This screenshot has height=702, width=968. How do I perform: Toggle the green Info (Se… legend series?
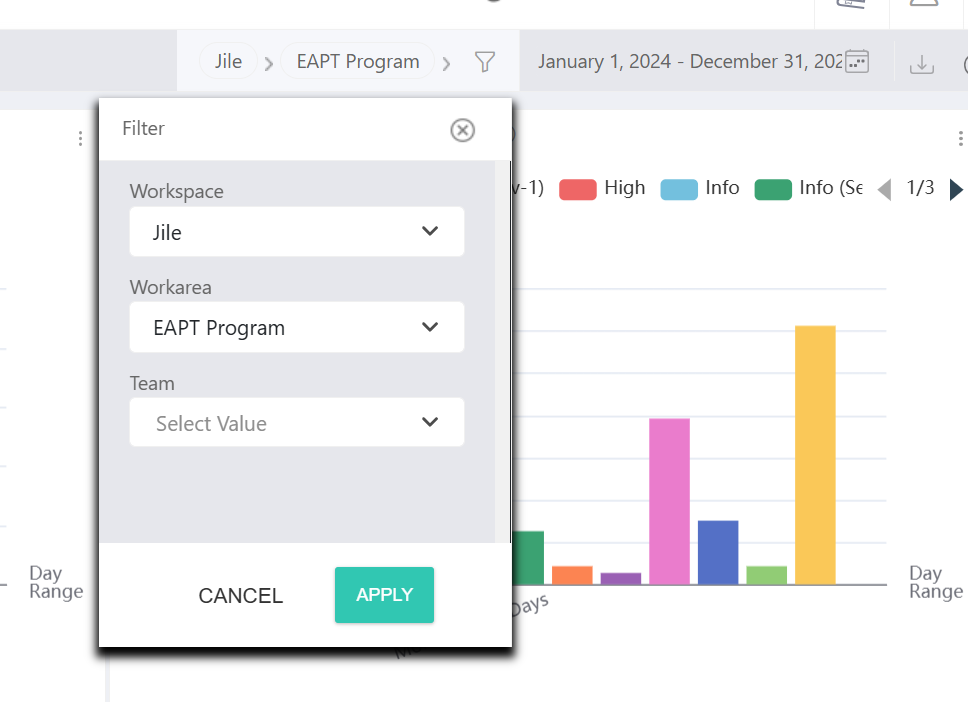pos(808,188)
